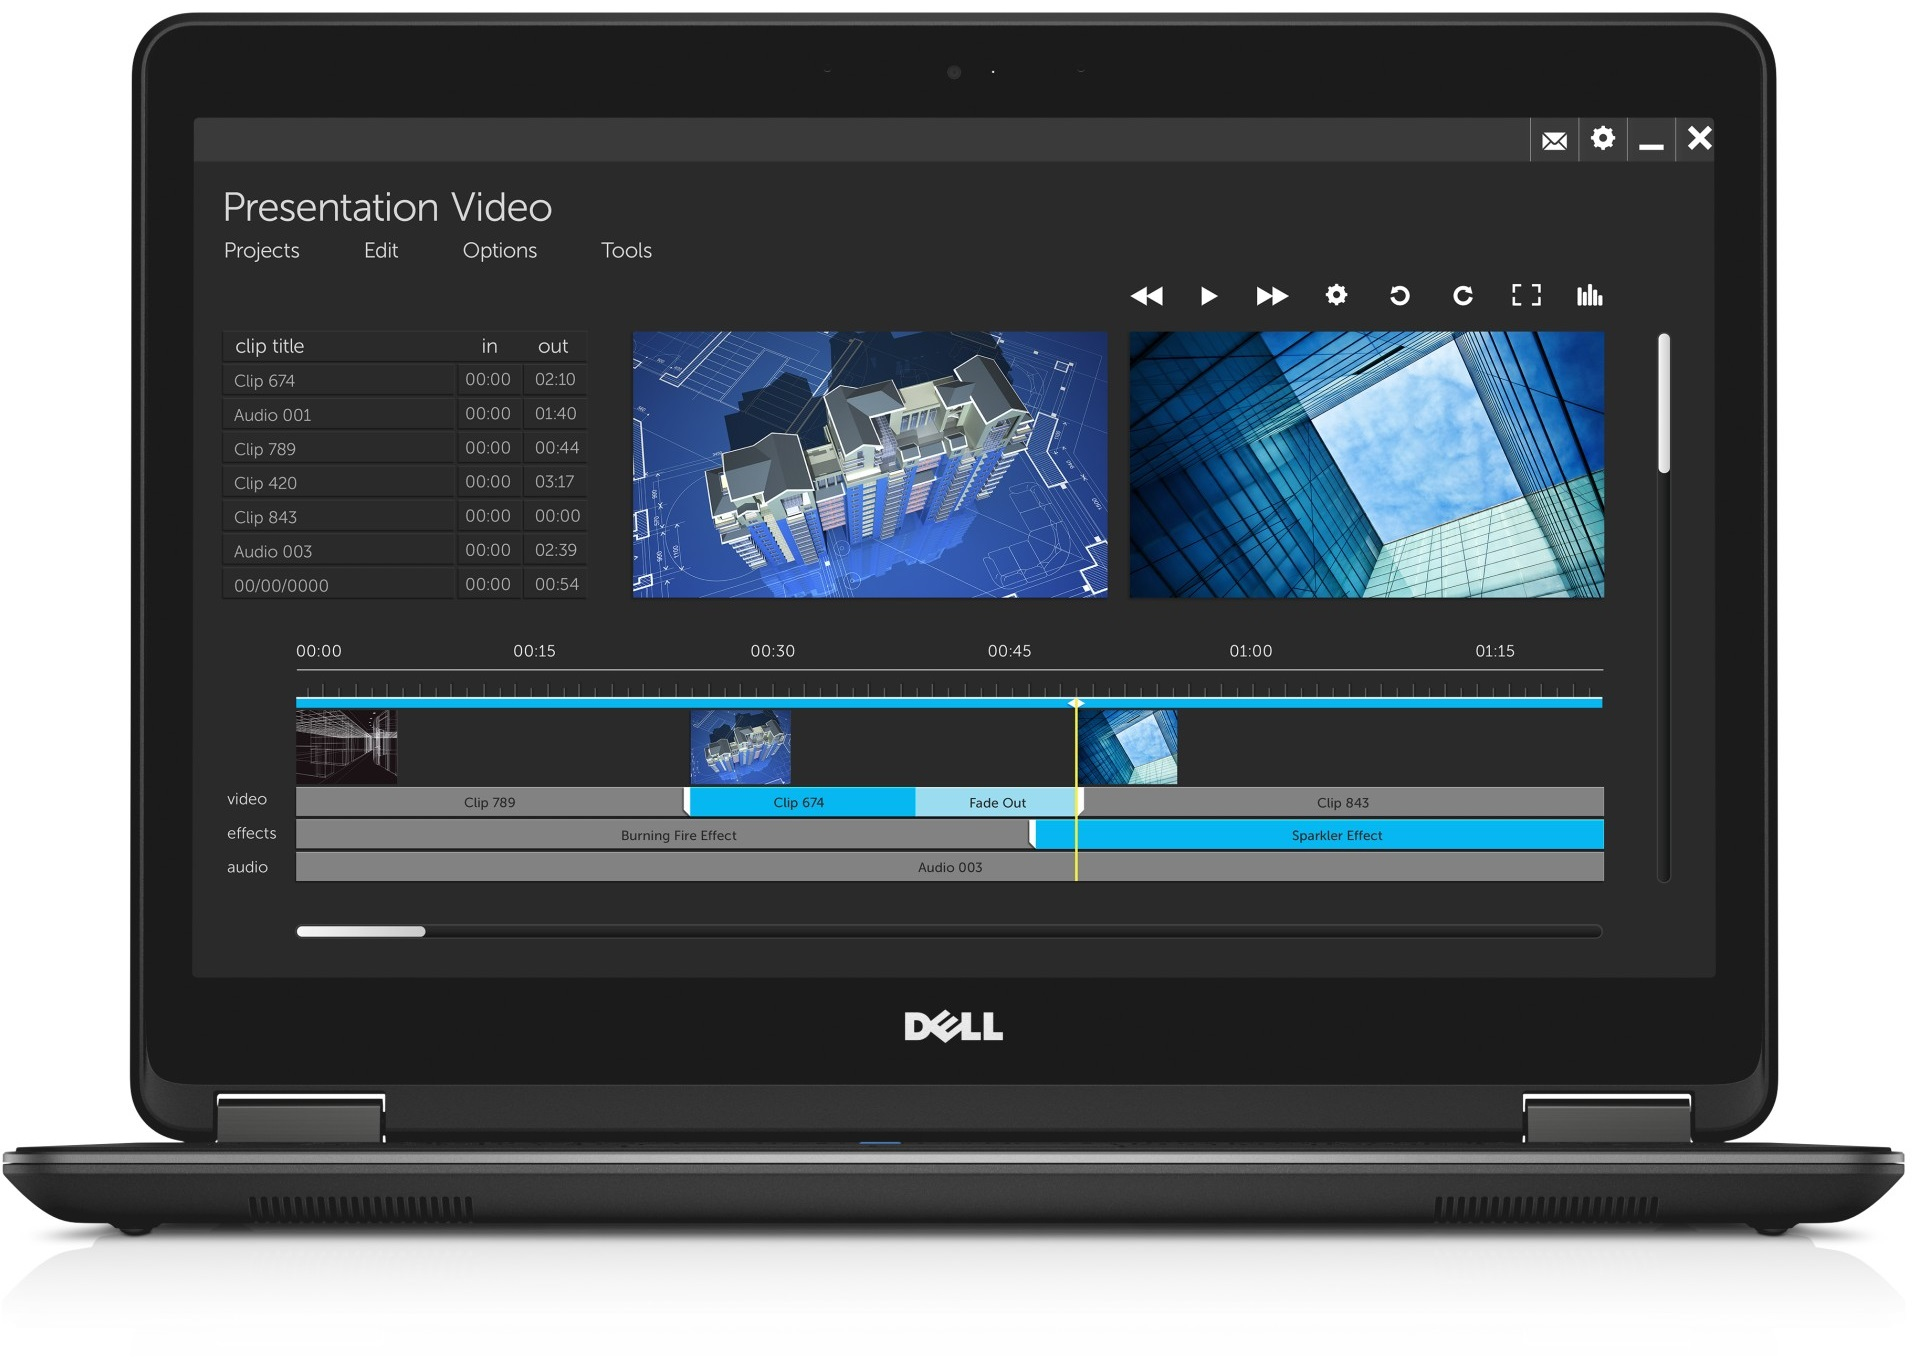The width and height of the screenshot is (1912, 1368).
Task: Rewind playback with double-left arrows
Action: tap(1146, 296)
